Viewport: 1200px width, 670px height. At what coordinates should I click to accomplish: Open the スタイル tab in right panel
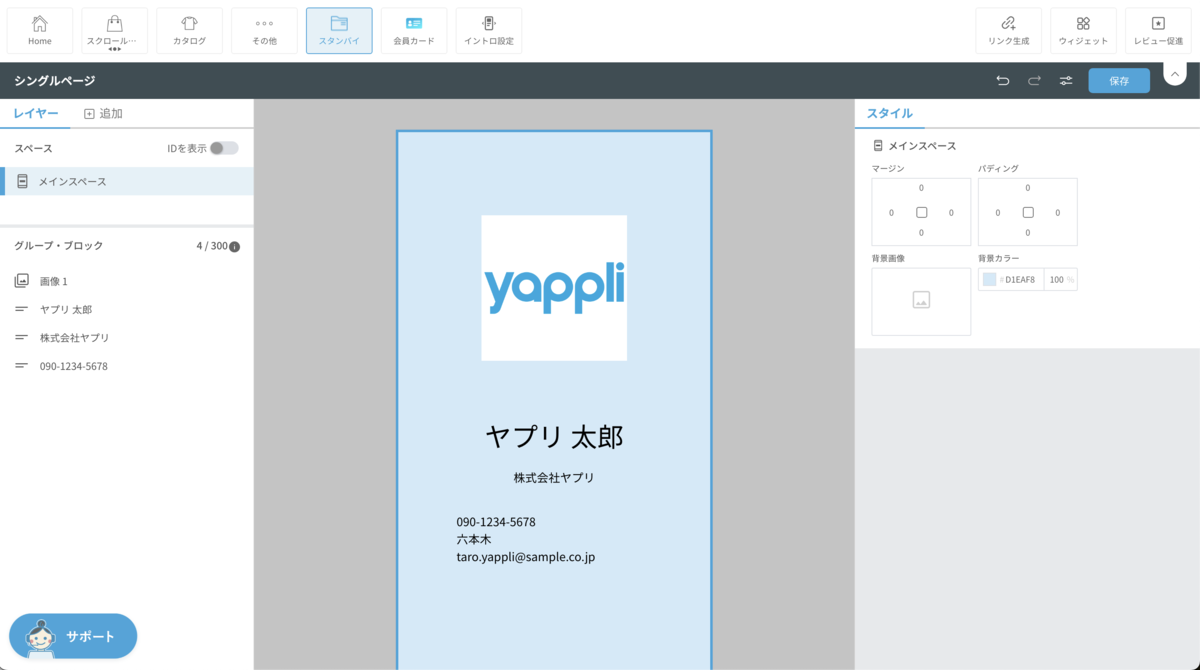click(889, 114)
